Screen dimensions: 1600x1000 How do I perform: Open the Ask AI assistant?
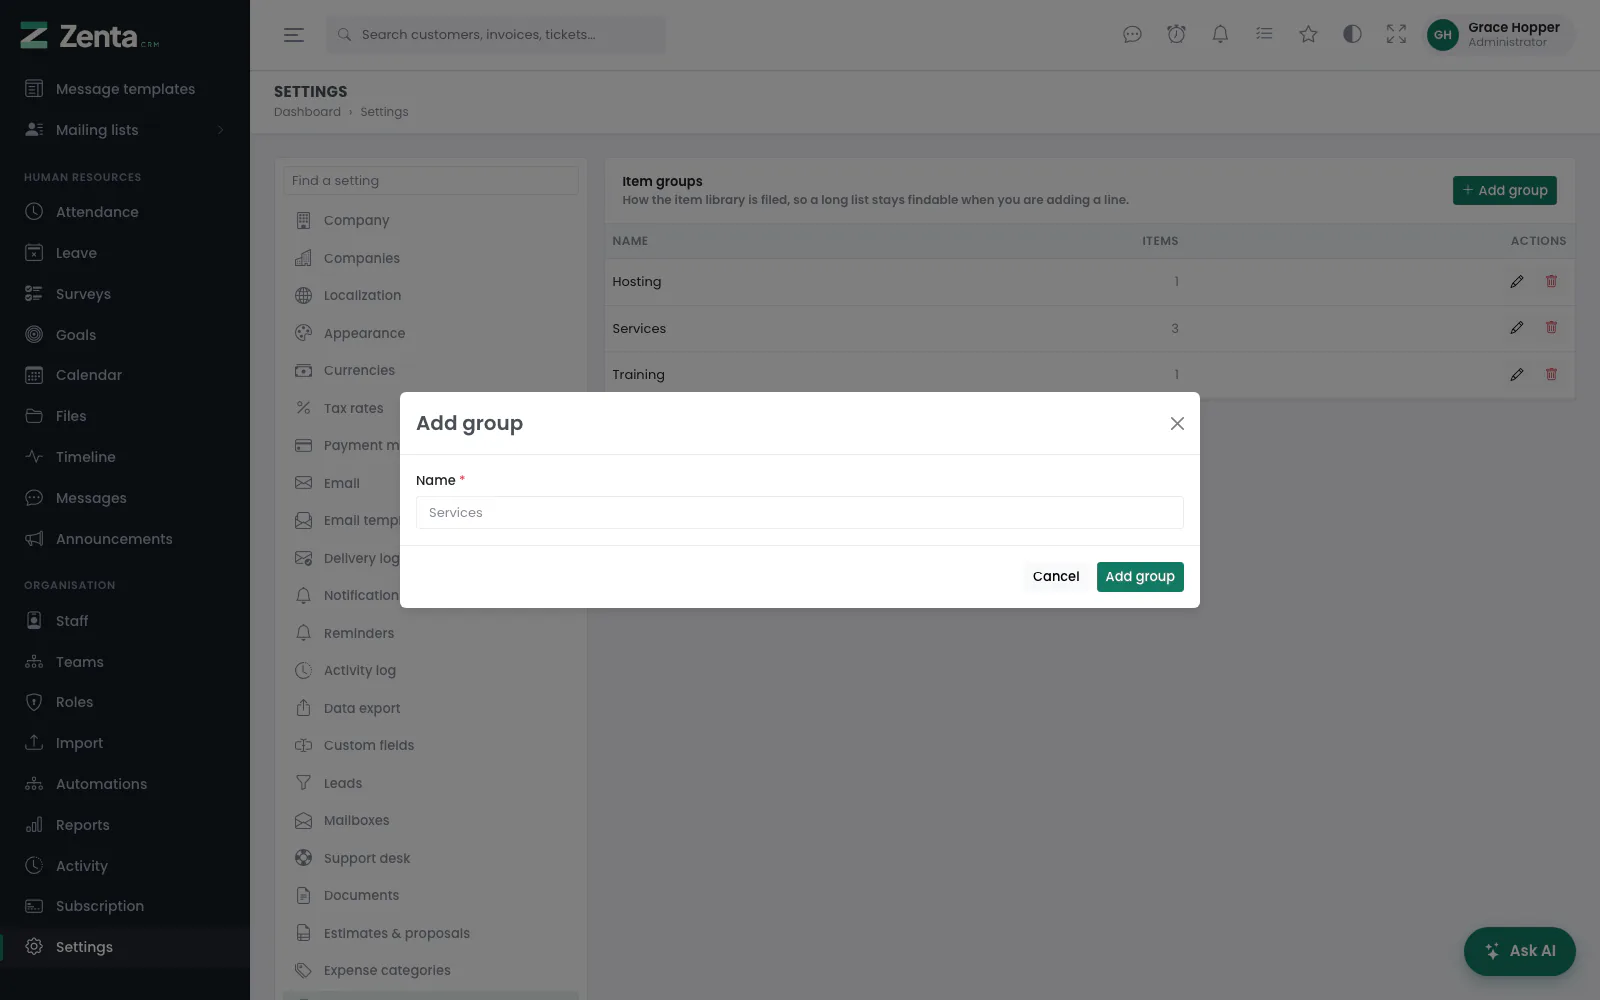(x=1519, y=951)
